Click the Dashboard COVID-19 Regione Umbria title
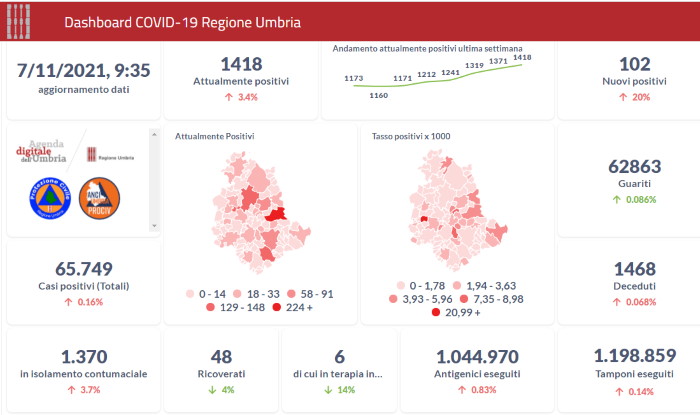 181,21
